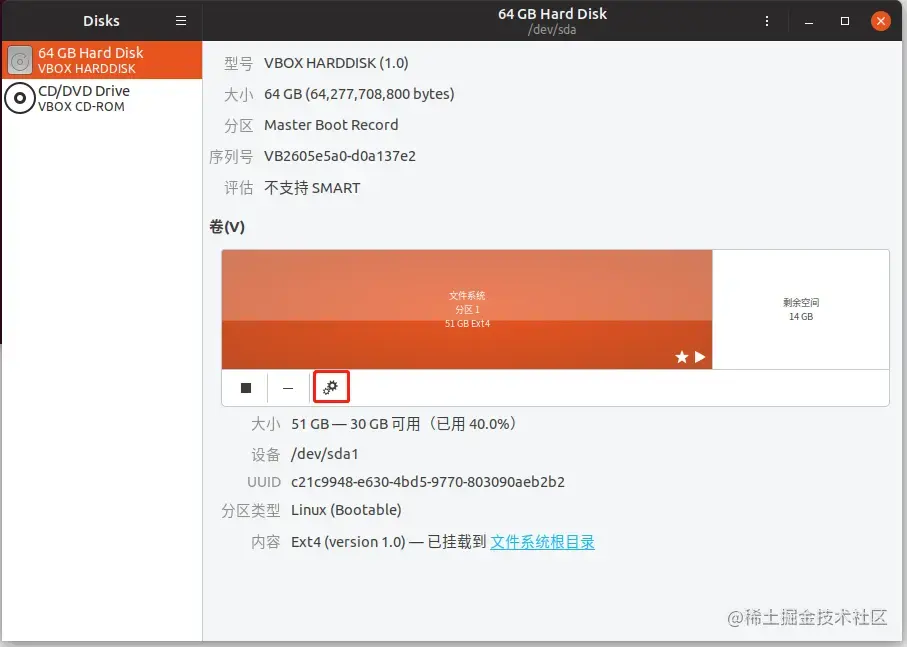Close the Disks window
This screenshot has width=907, height=647.
[x=880, y=21]
